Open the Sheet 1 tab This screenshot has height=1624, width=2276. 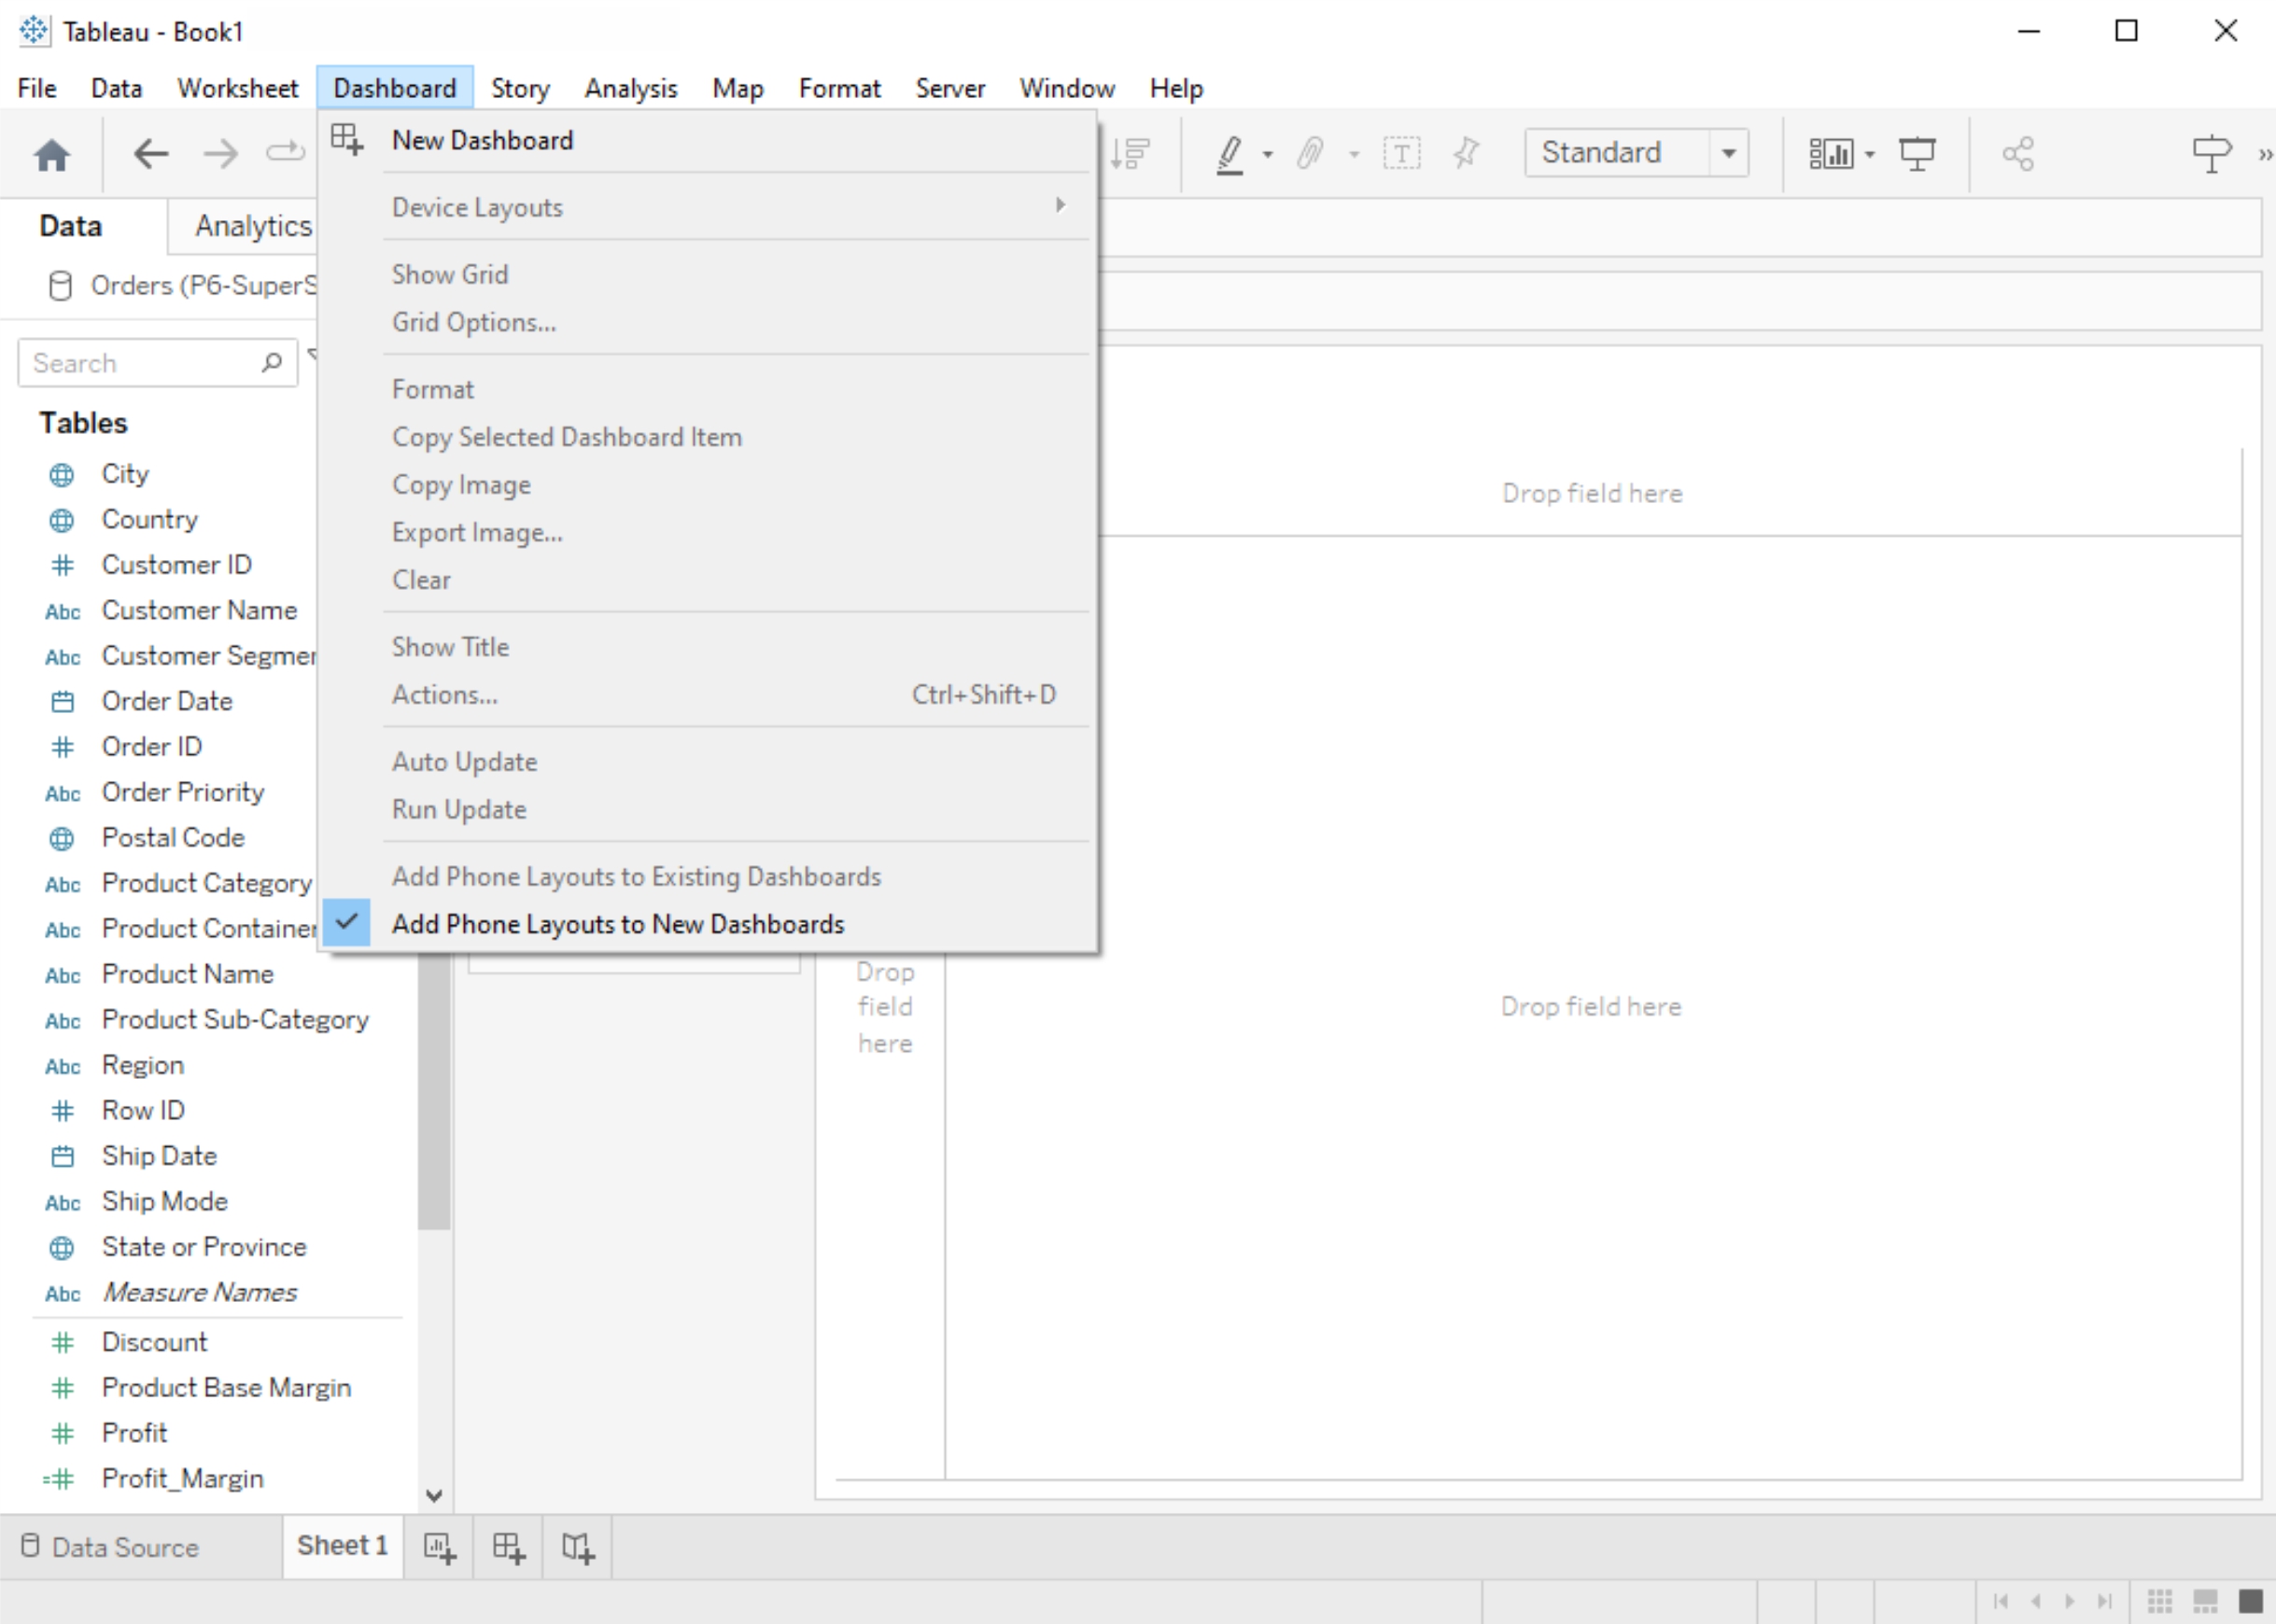point(342,1546)
